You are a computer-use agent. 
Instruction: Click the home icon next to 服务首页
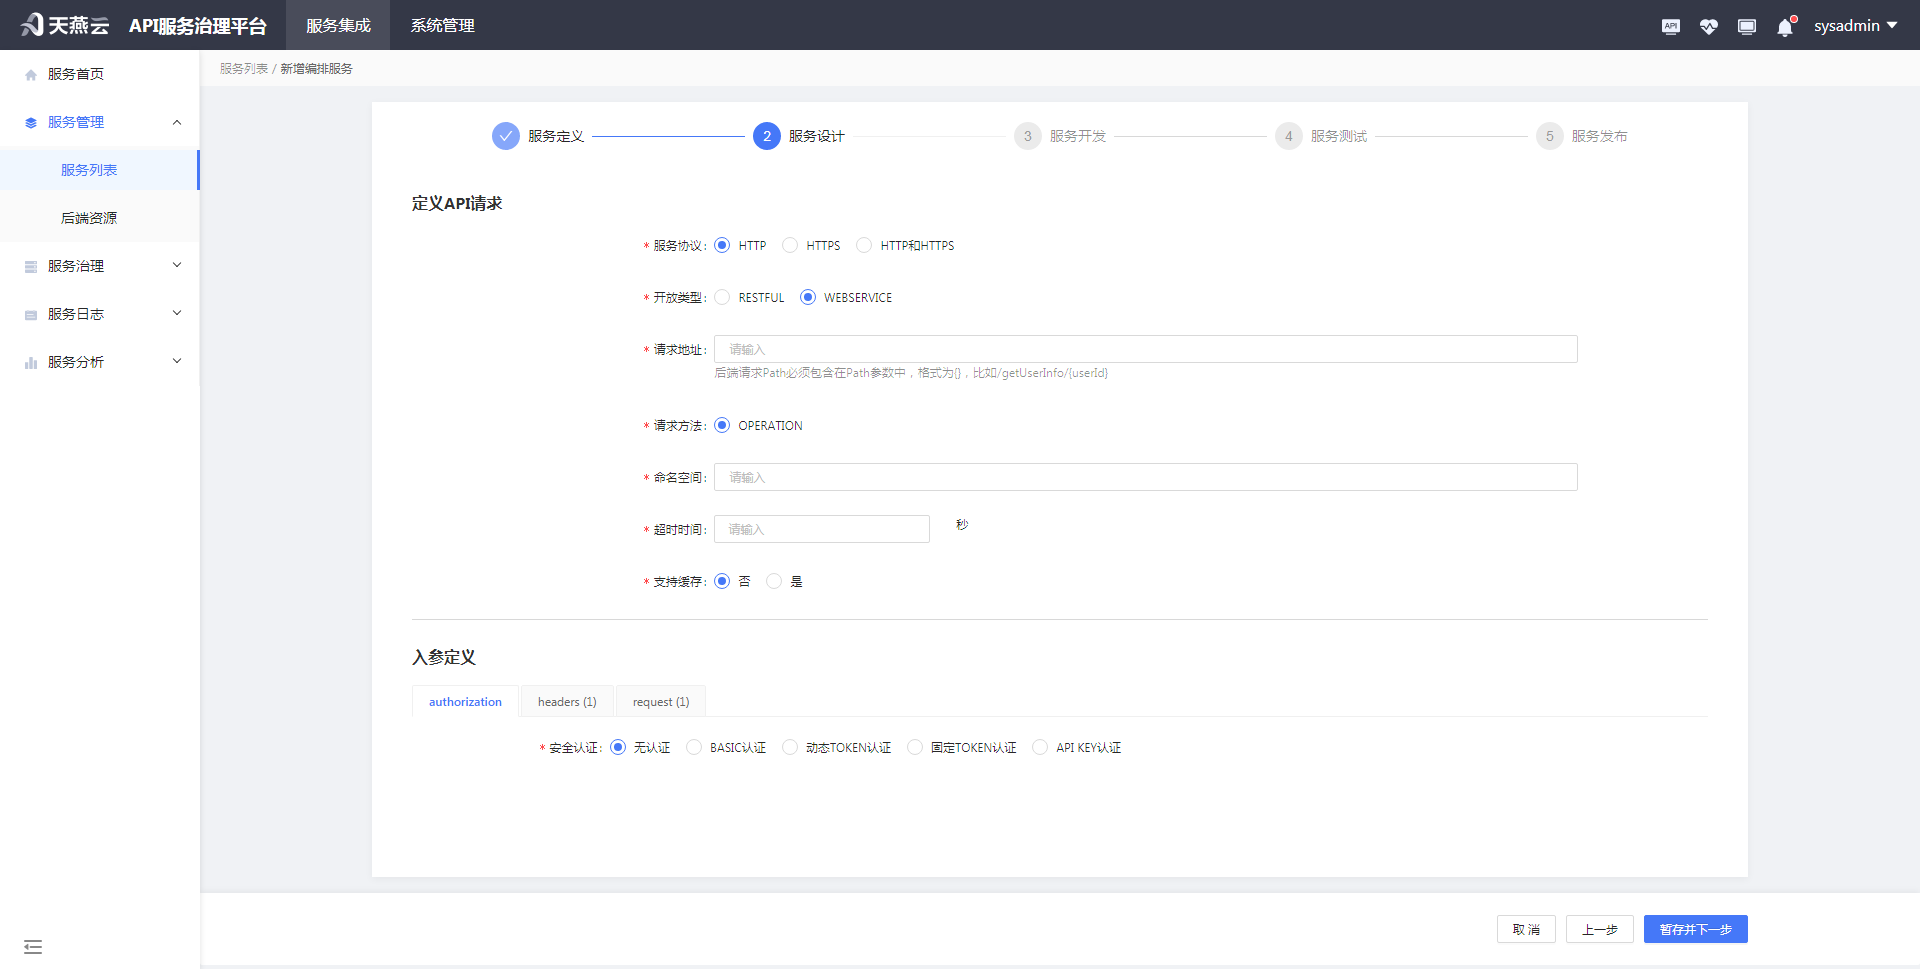point(29,73)
